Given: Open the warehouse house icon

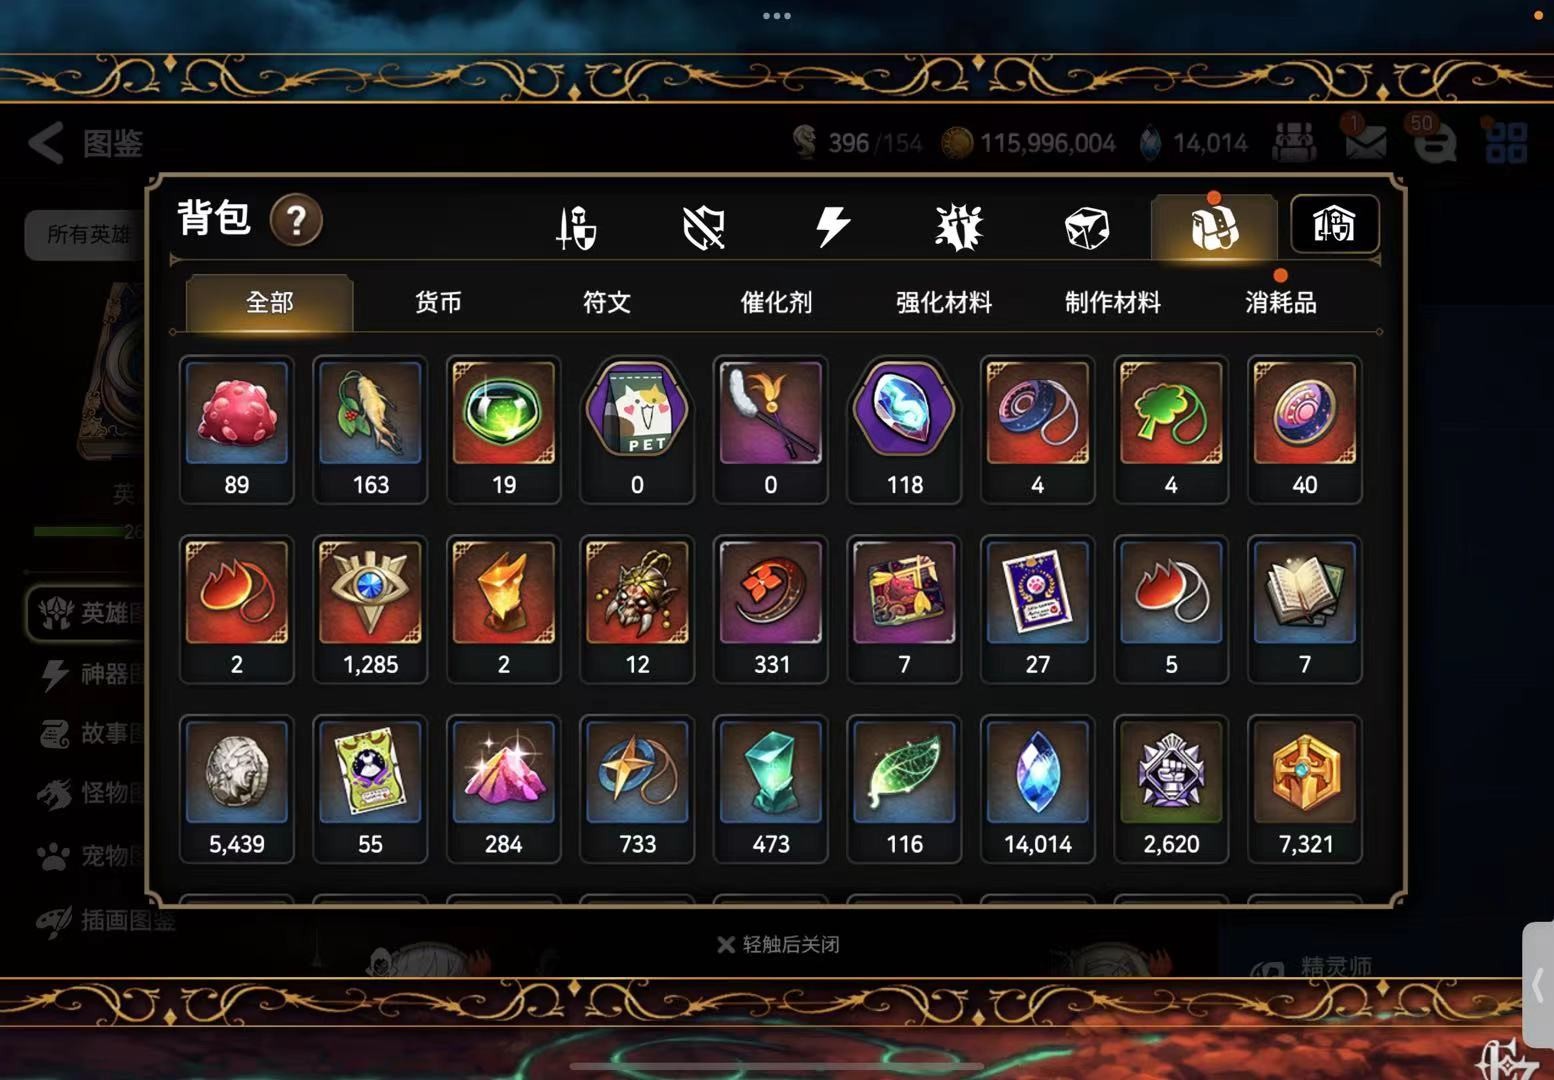Looking at the screenshot, I should click(x=1334, y=224).
